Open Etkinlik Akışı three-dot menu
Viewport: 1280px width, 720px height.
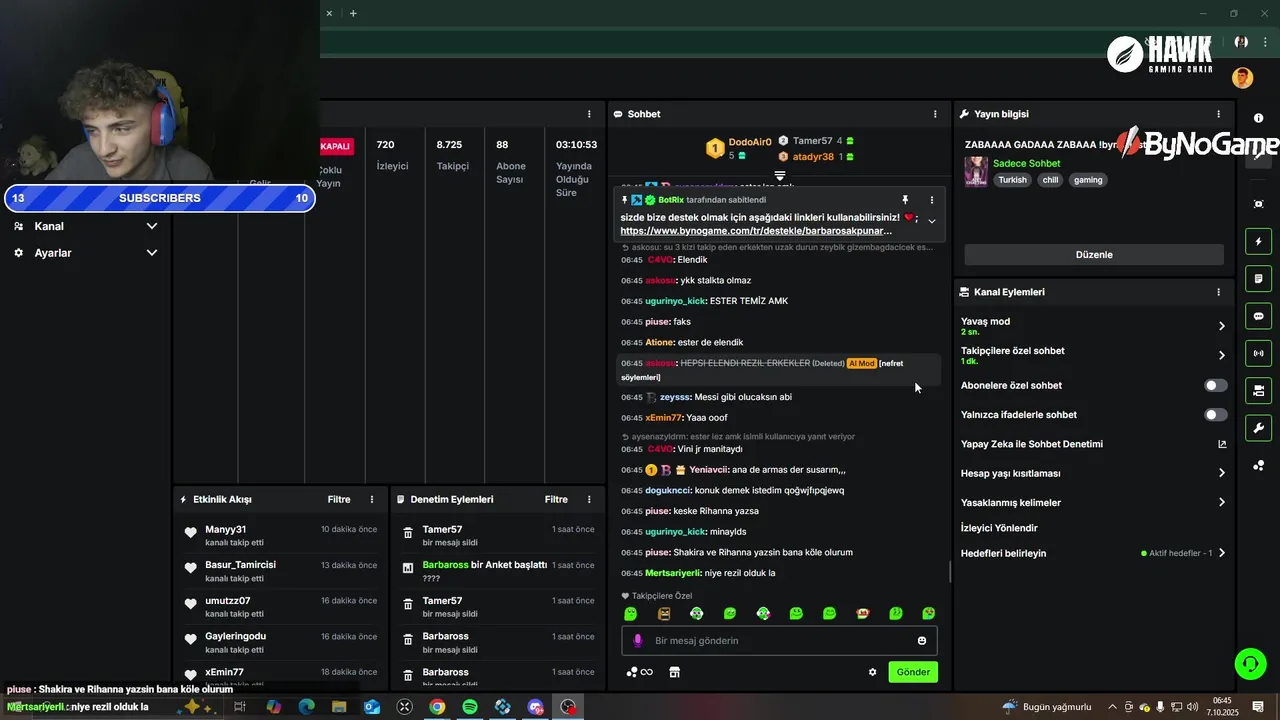(x=372, y=499)
